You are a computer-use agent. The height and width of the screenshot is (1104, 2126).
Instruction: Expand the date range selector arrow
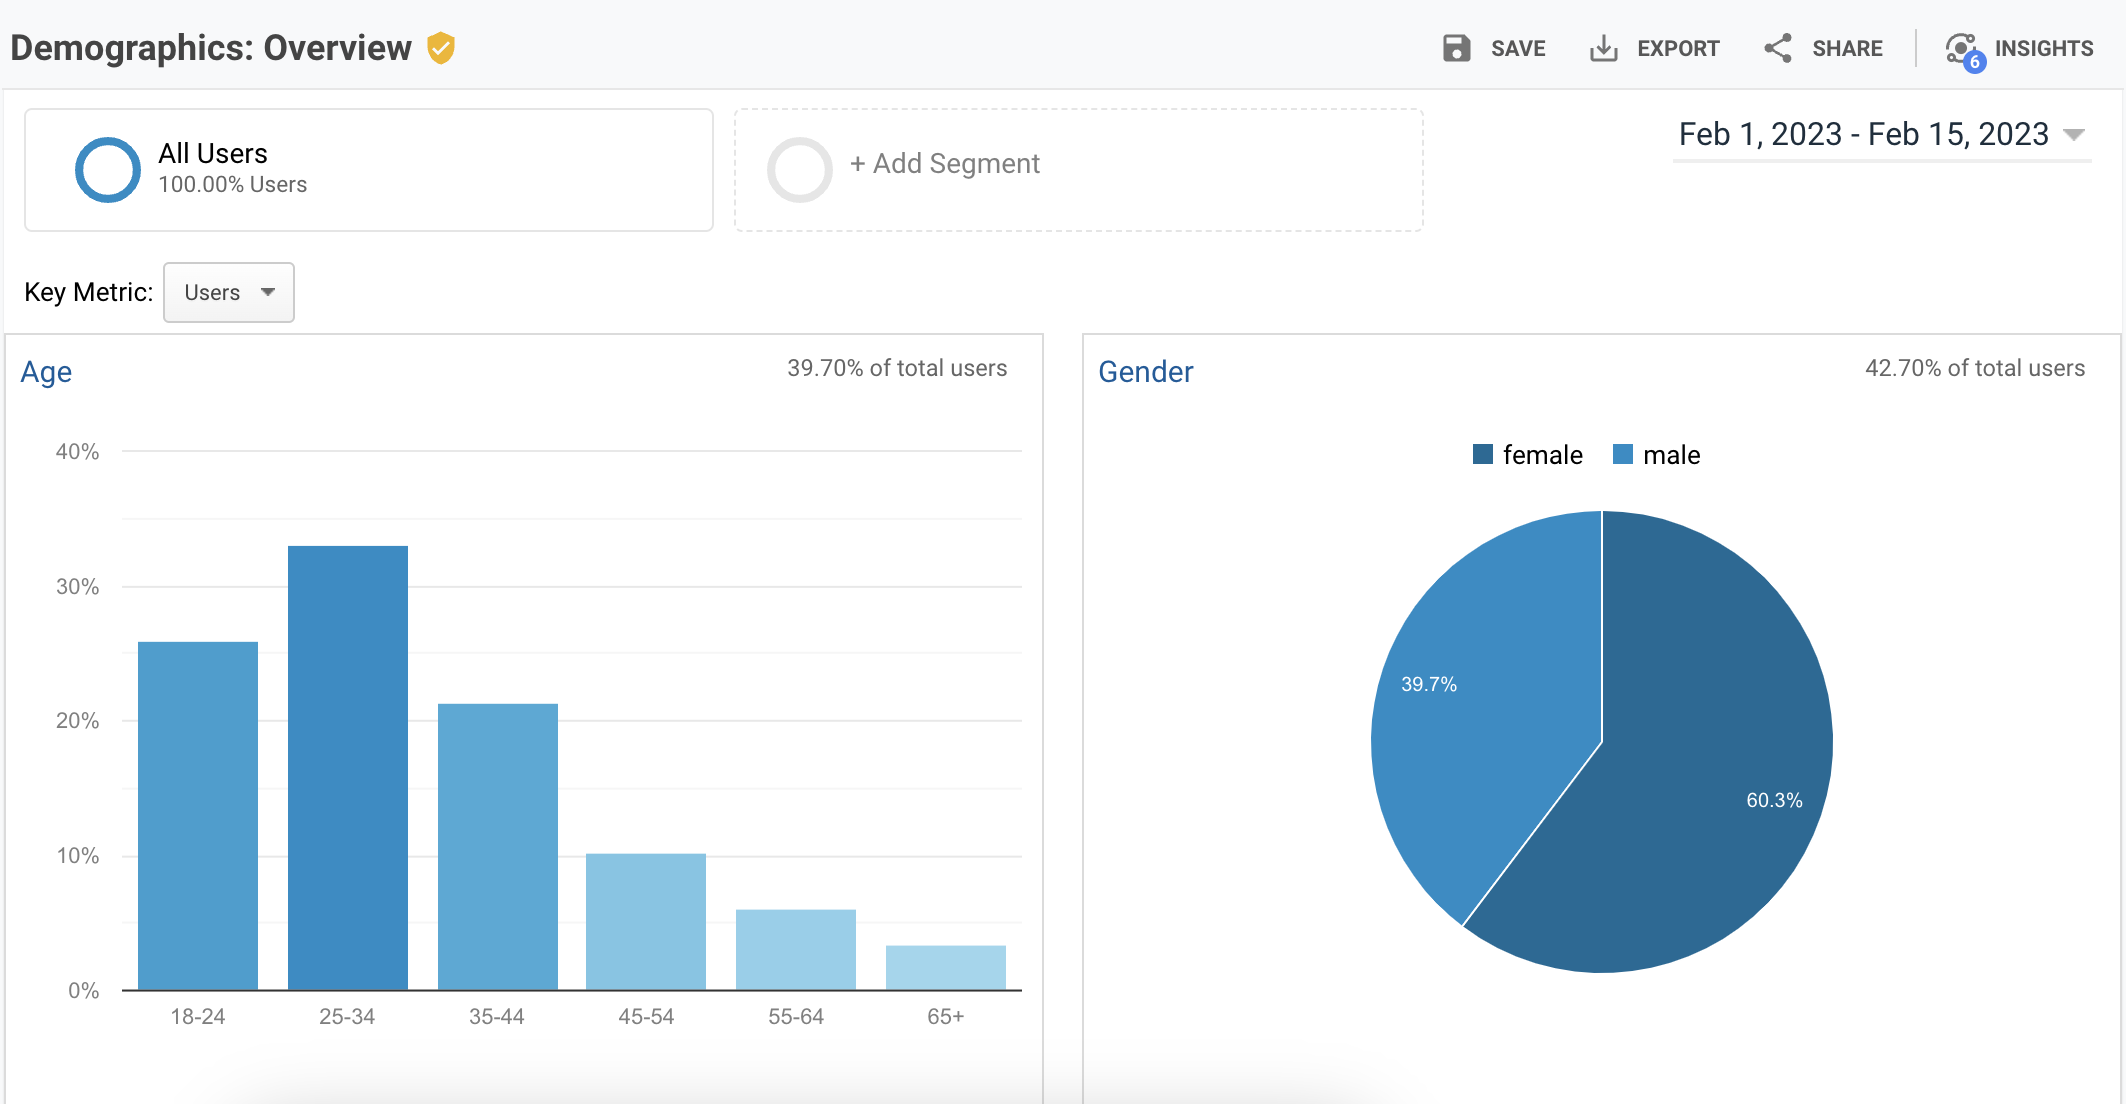tap(2074, 134)
